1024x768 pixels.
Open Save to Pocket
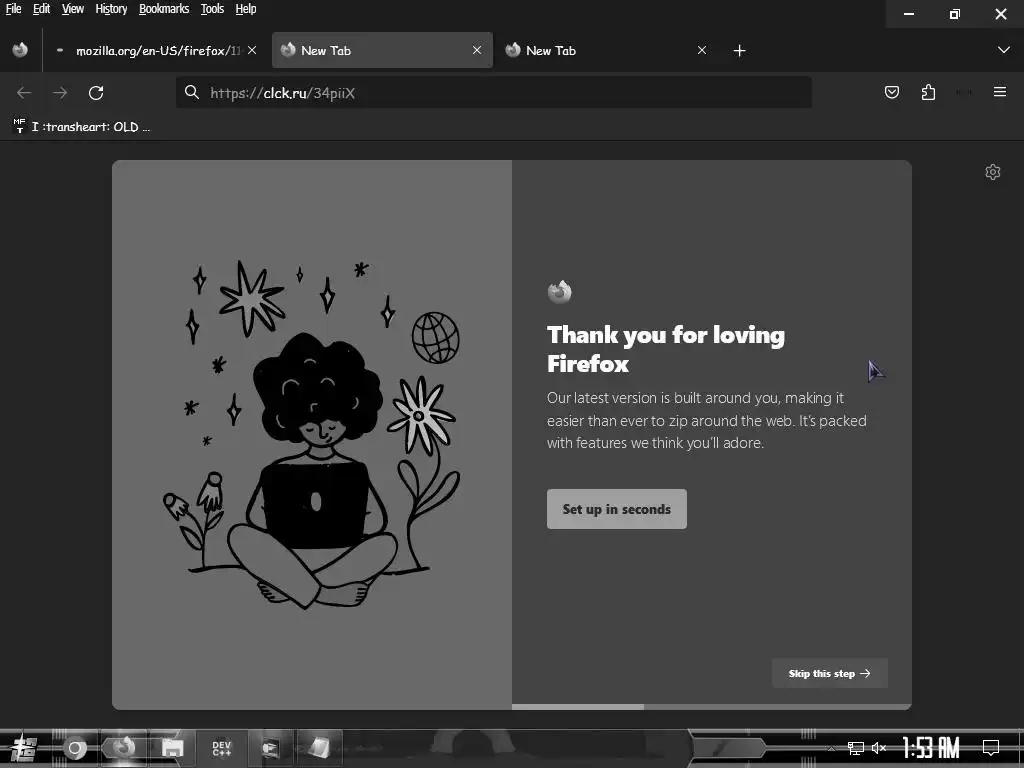(x=892, y=92)
